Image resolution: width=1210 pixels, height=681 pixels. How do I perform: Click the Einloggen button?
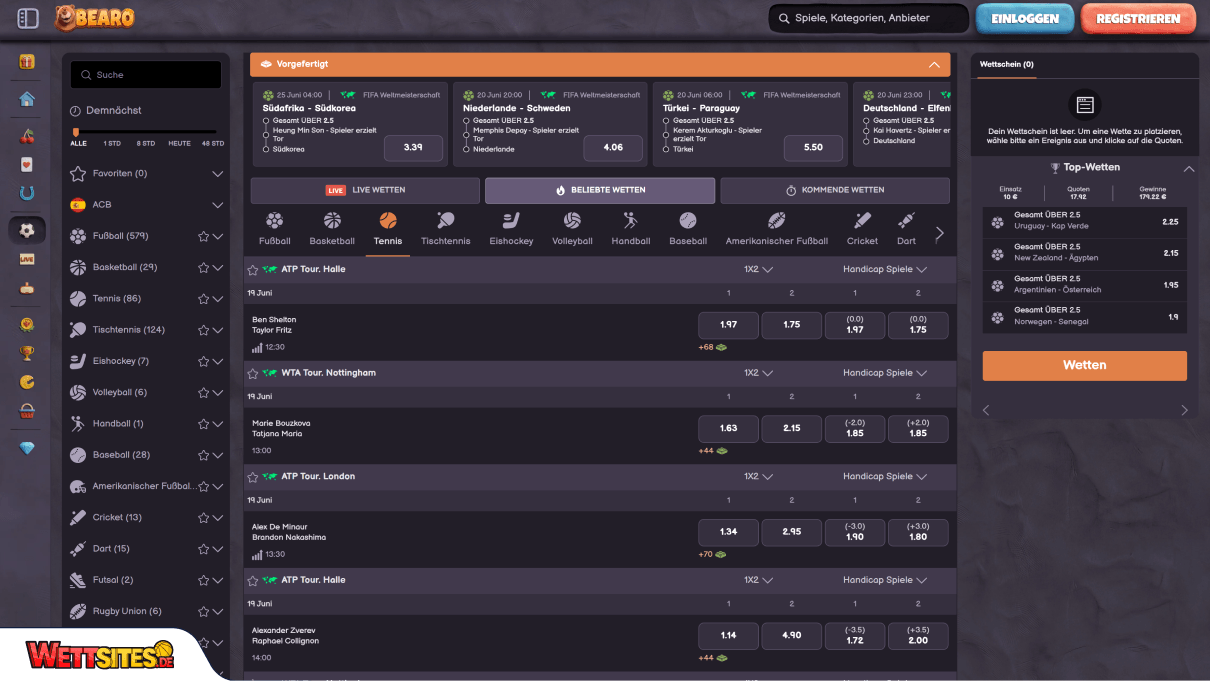coord(1025,18)
